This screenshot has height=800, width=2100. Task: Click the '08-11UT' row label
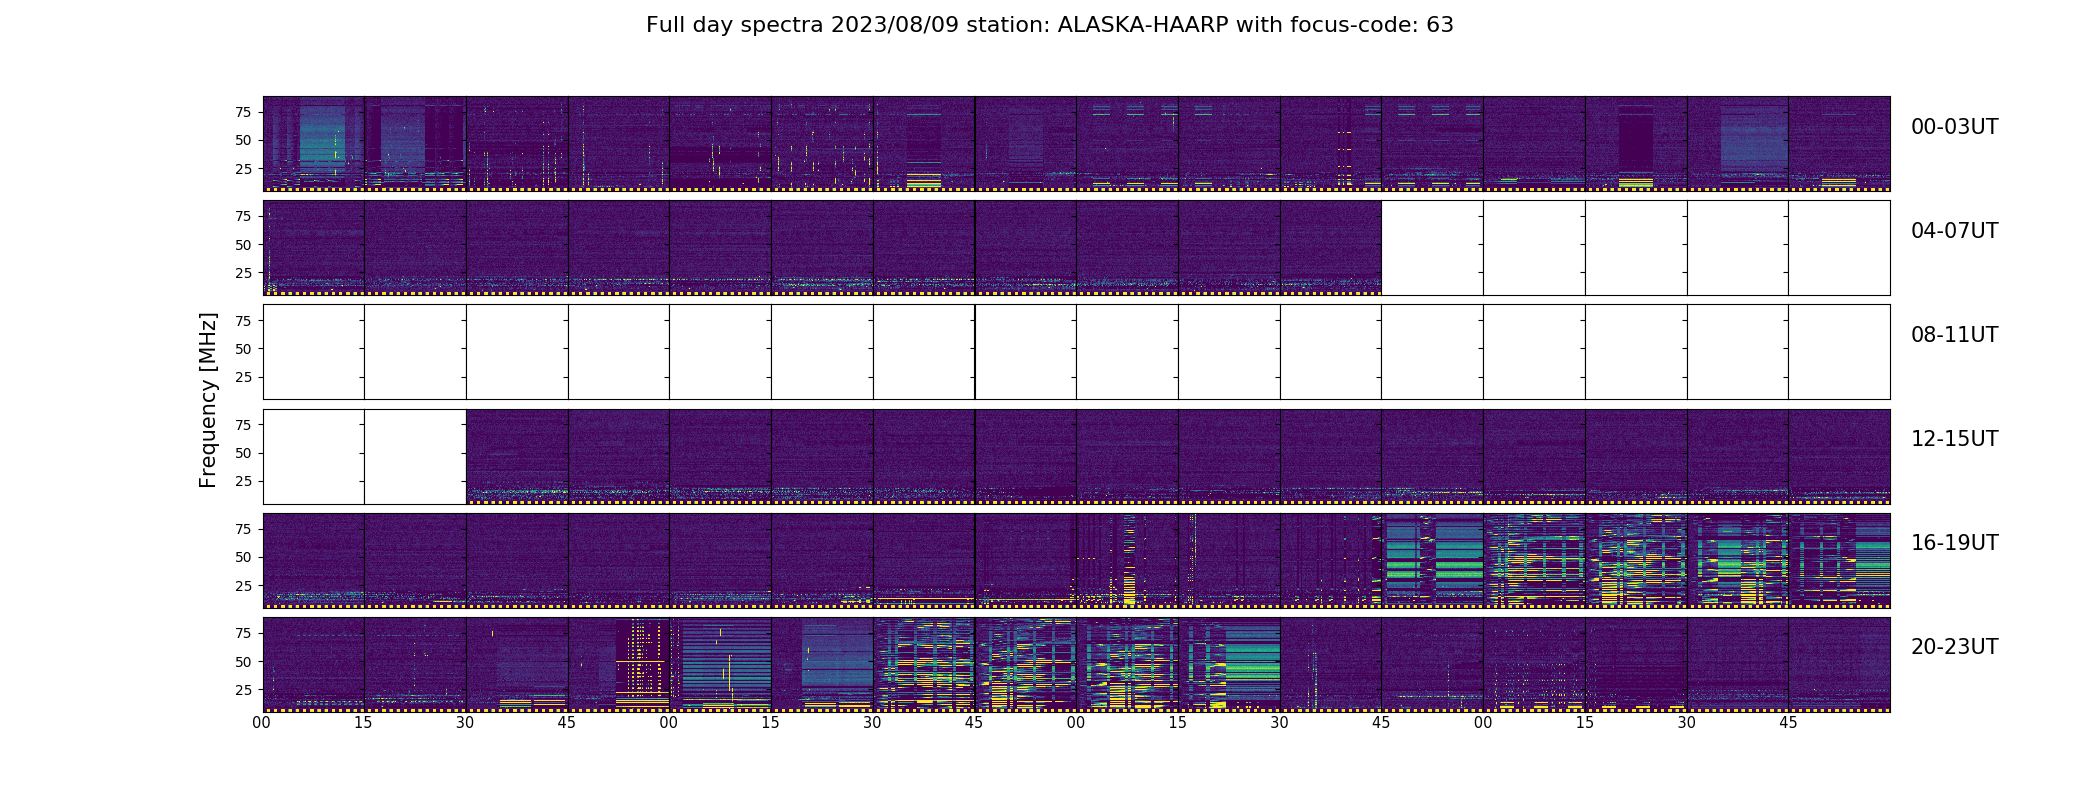[1954, 335]
